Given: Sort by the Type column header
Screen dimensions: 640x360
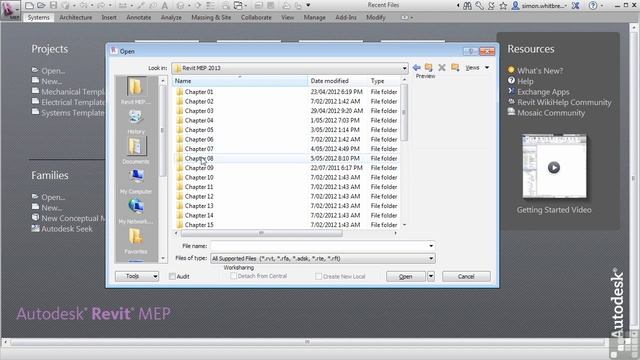Looking at the screenshot, I should (x=384, y=81).
